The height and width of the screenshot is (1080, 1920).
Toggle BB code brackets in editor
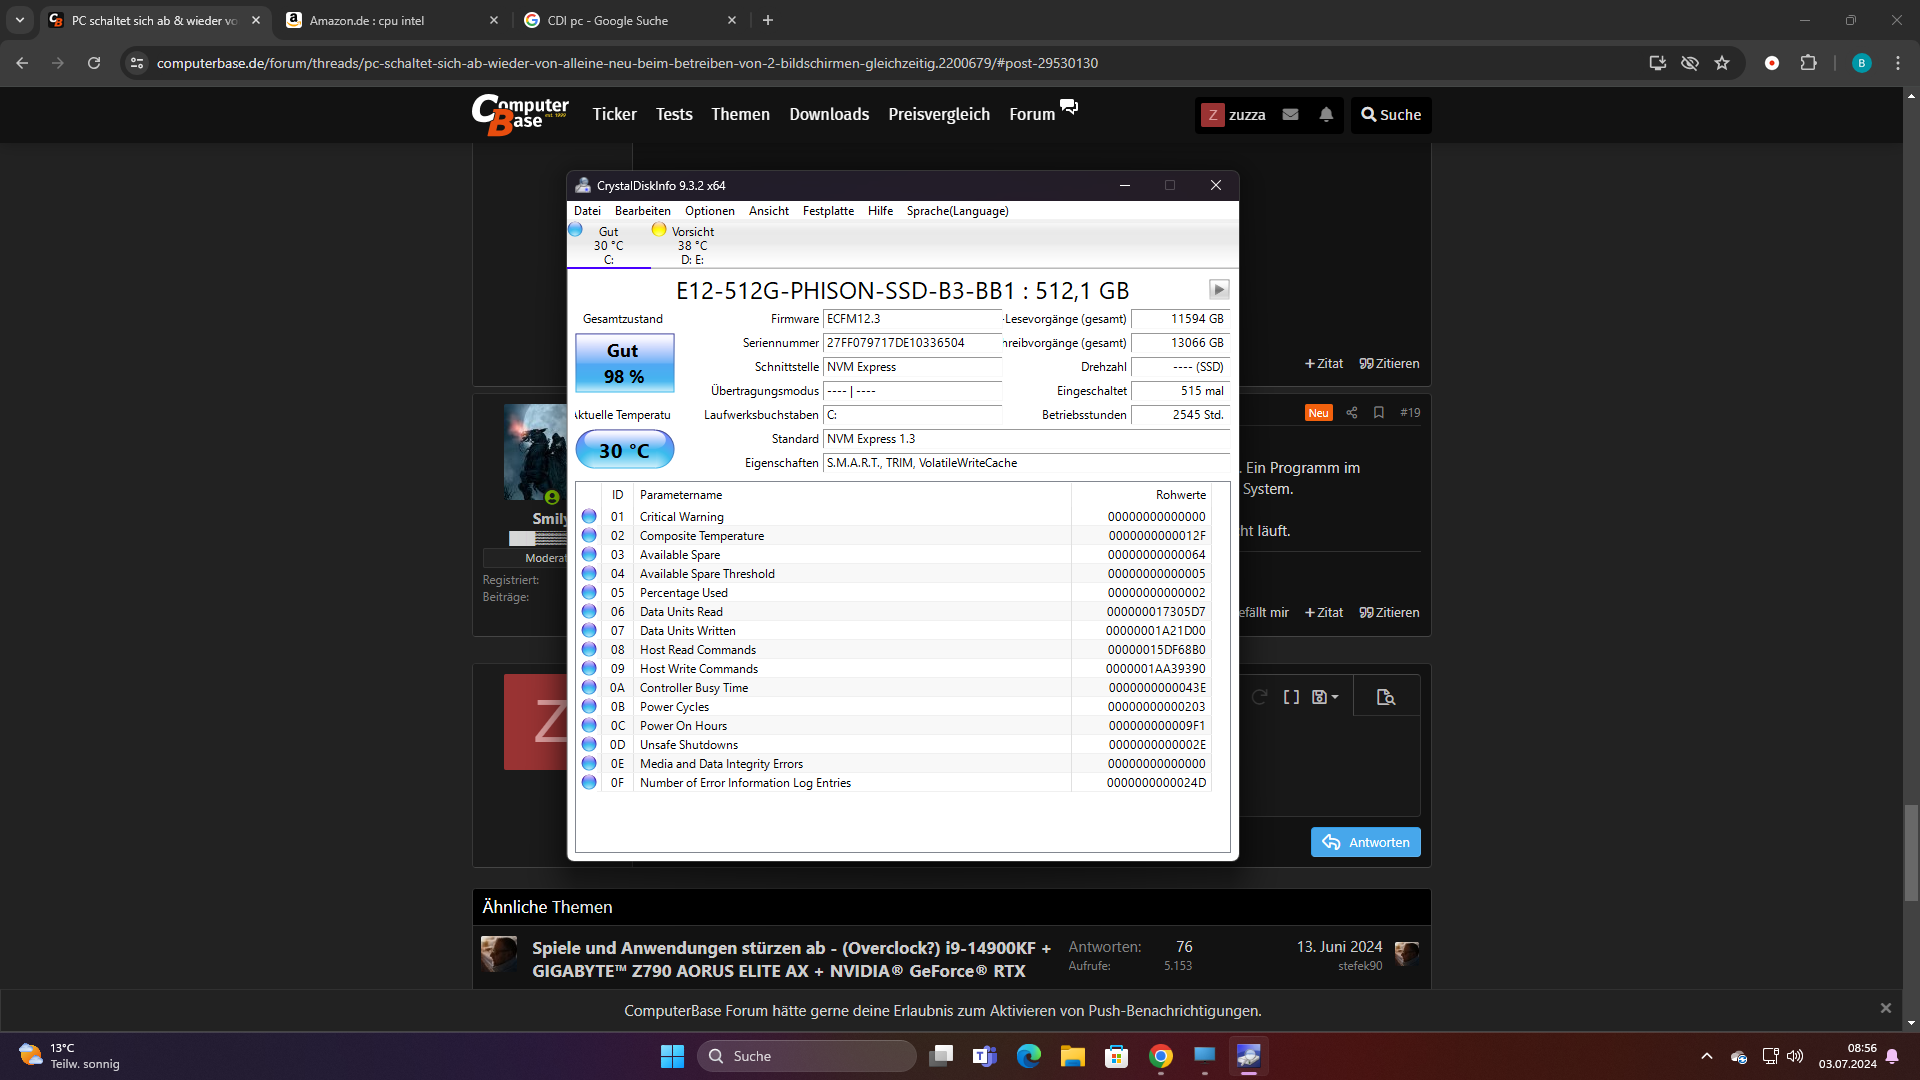[x=1291, y=697]
